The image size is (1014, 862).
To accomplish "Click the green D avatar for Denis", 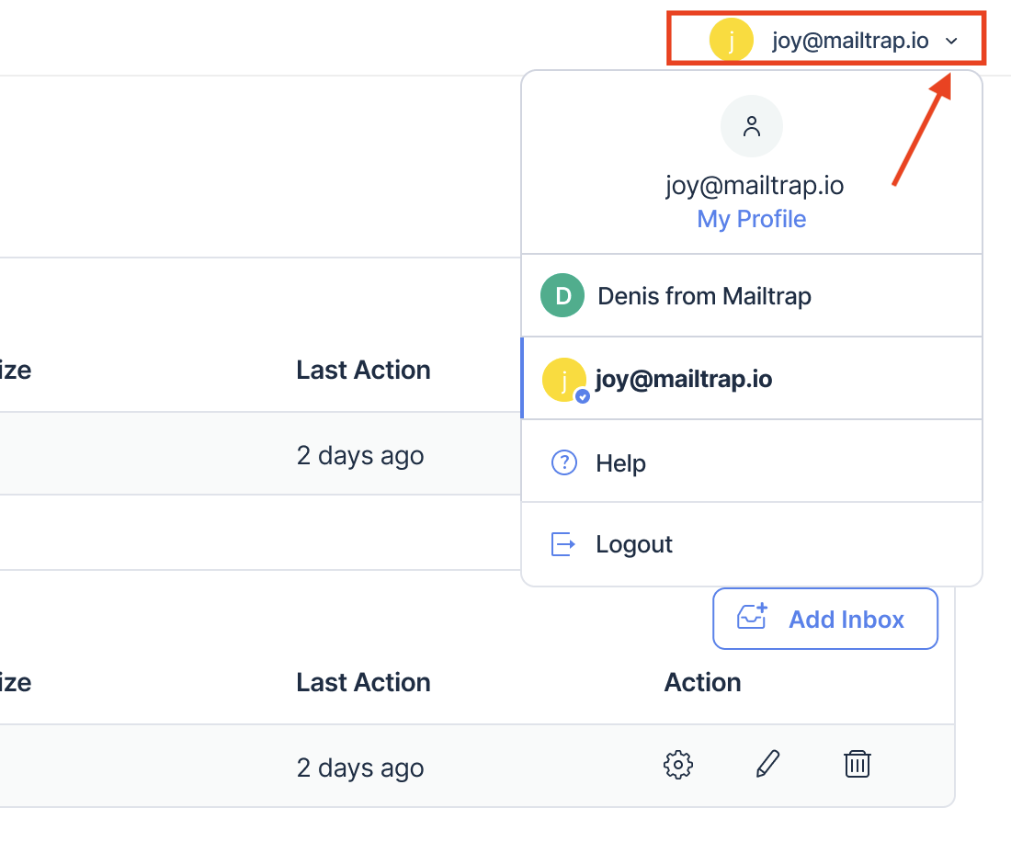I will [563, 296].
